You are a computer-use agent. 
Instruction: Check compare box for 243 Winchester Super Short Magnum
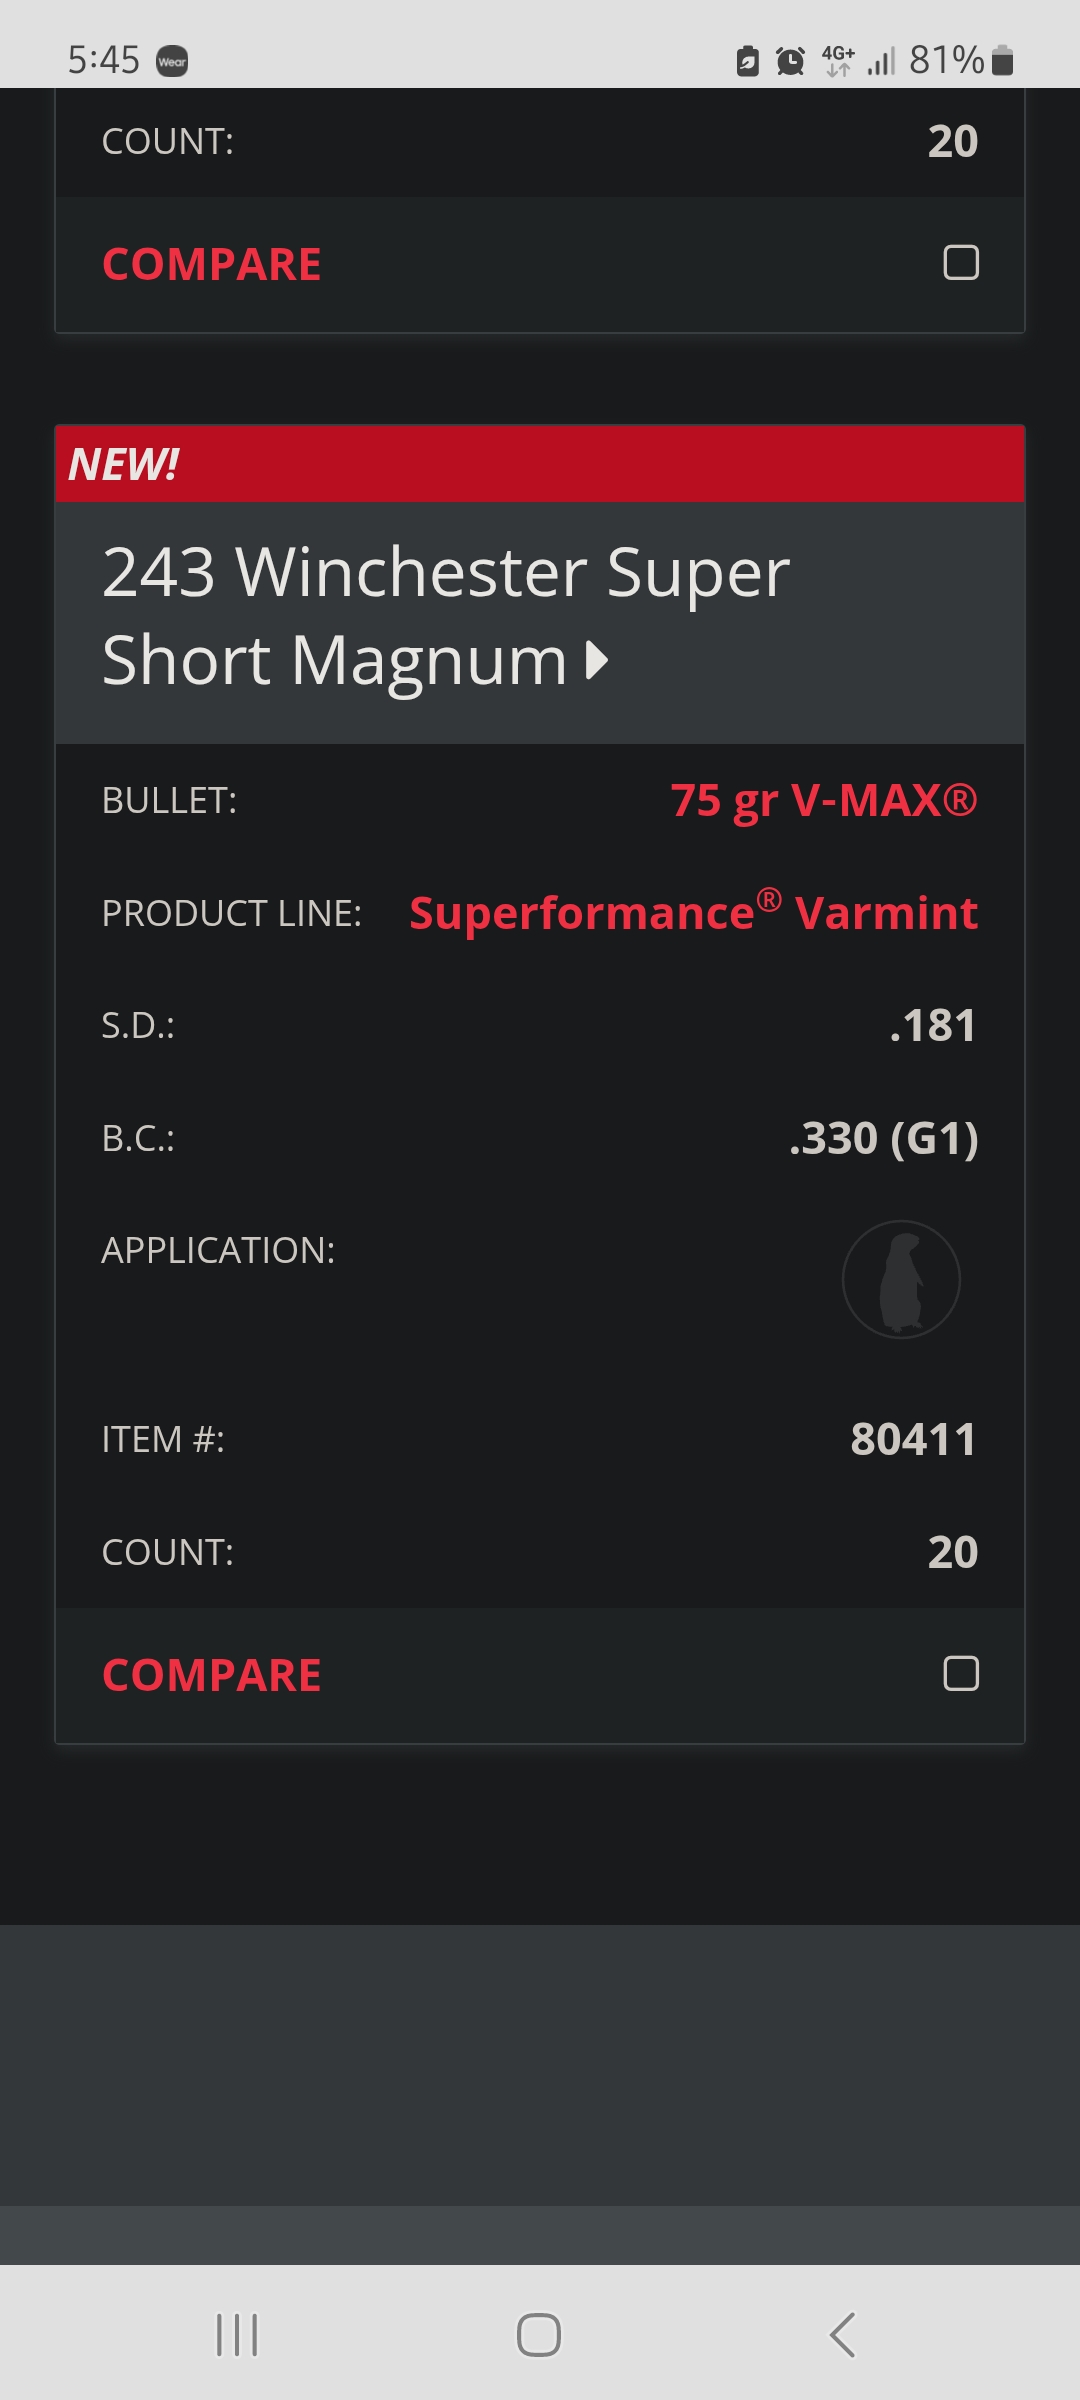[x=961, y=1673]
